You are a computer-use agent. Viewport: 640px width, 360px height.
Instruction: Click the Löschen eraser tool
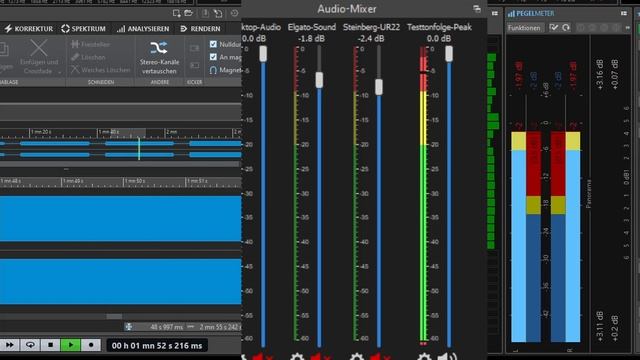coord(88,57)
